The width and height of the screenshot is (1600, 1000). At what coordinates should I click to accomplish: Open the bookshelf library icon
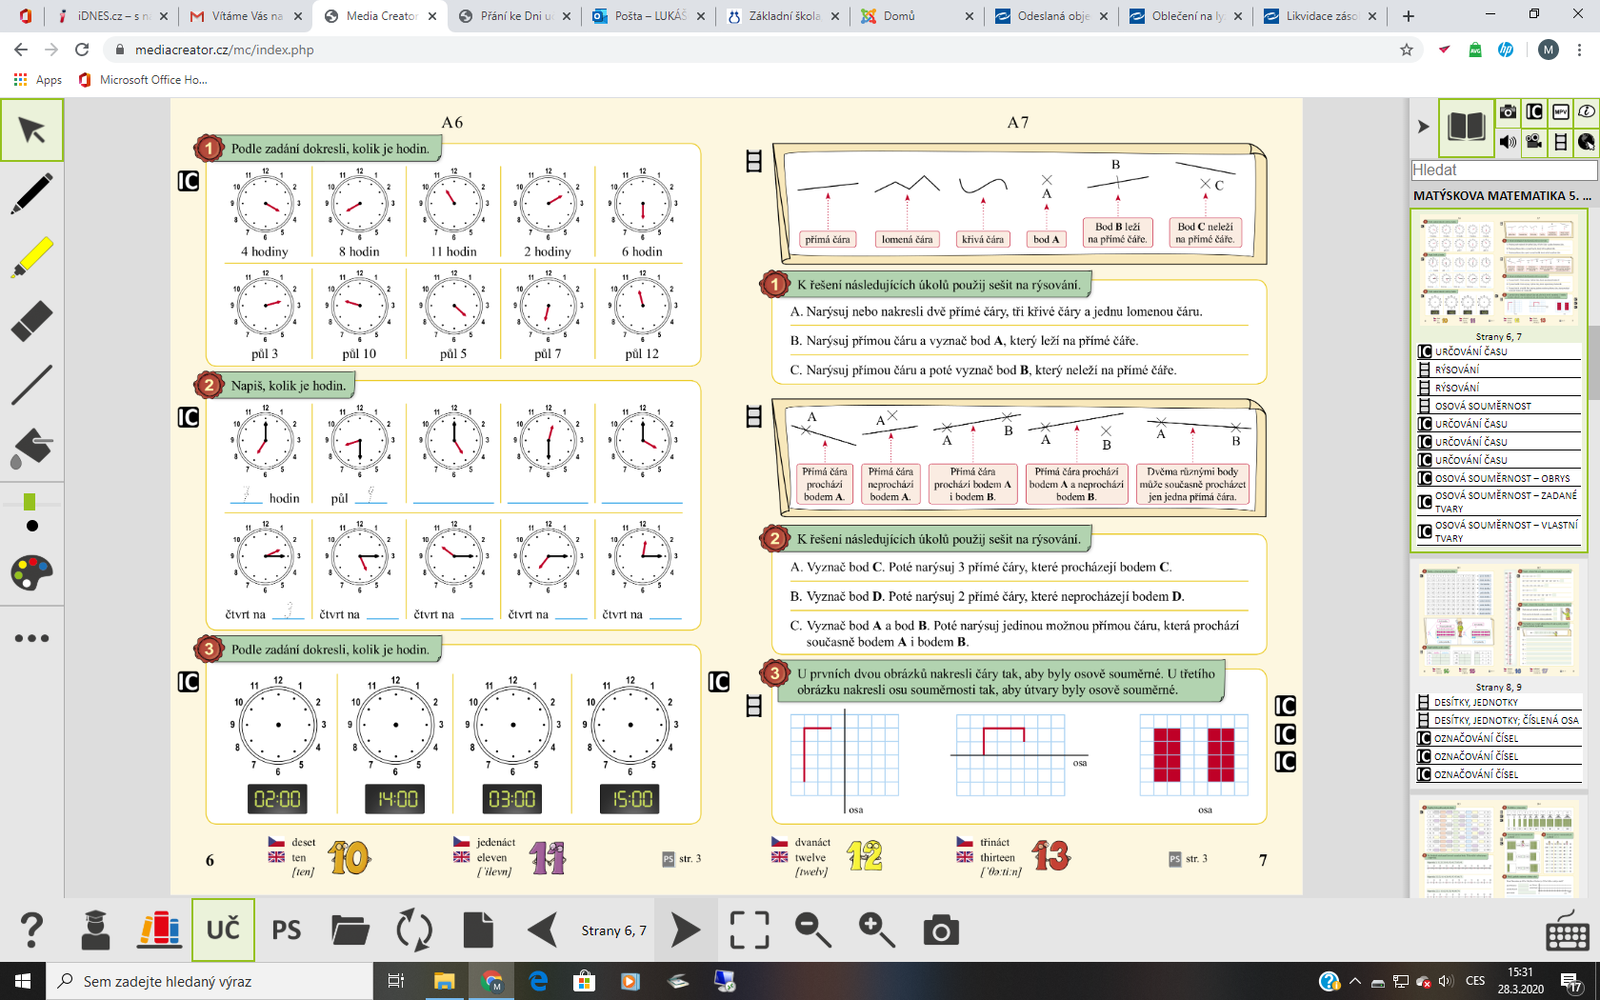click(x=160, y=930)
